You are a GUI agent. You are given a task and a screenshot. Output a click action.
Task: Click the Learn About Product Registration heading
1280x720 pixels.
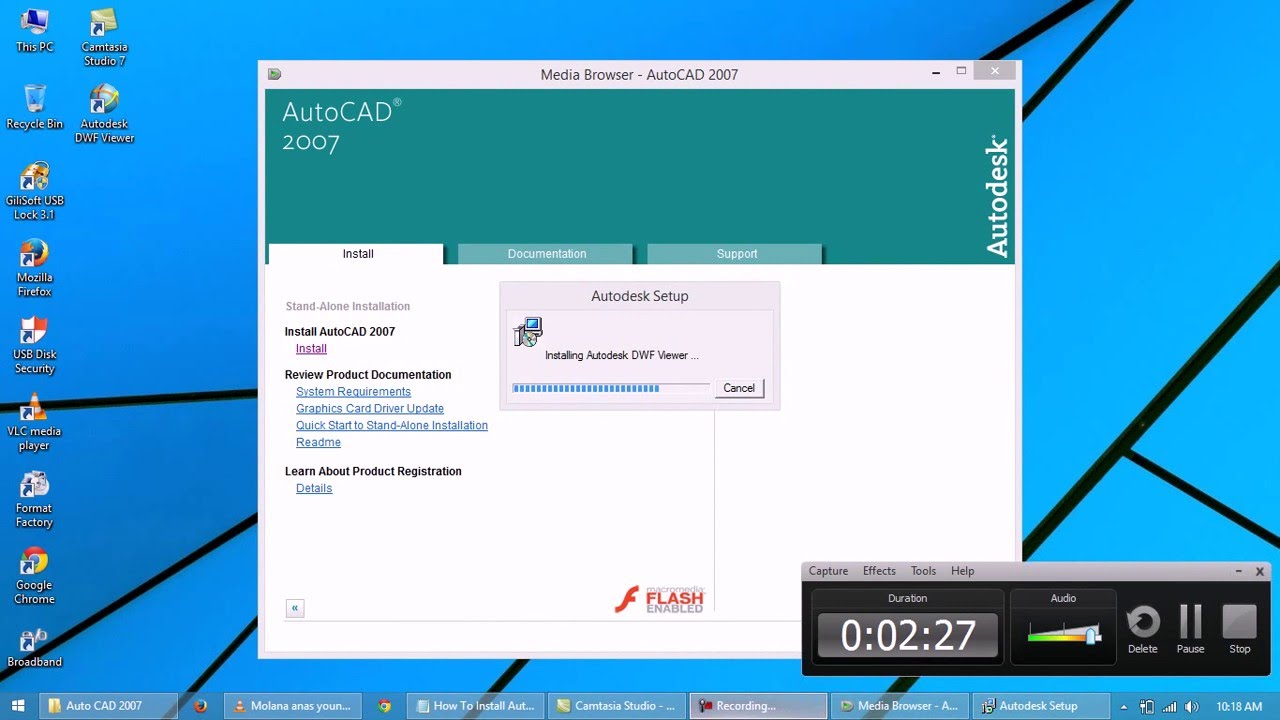(x=373, y=472)
